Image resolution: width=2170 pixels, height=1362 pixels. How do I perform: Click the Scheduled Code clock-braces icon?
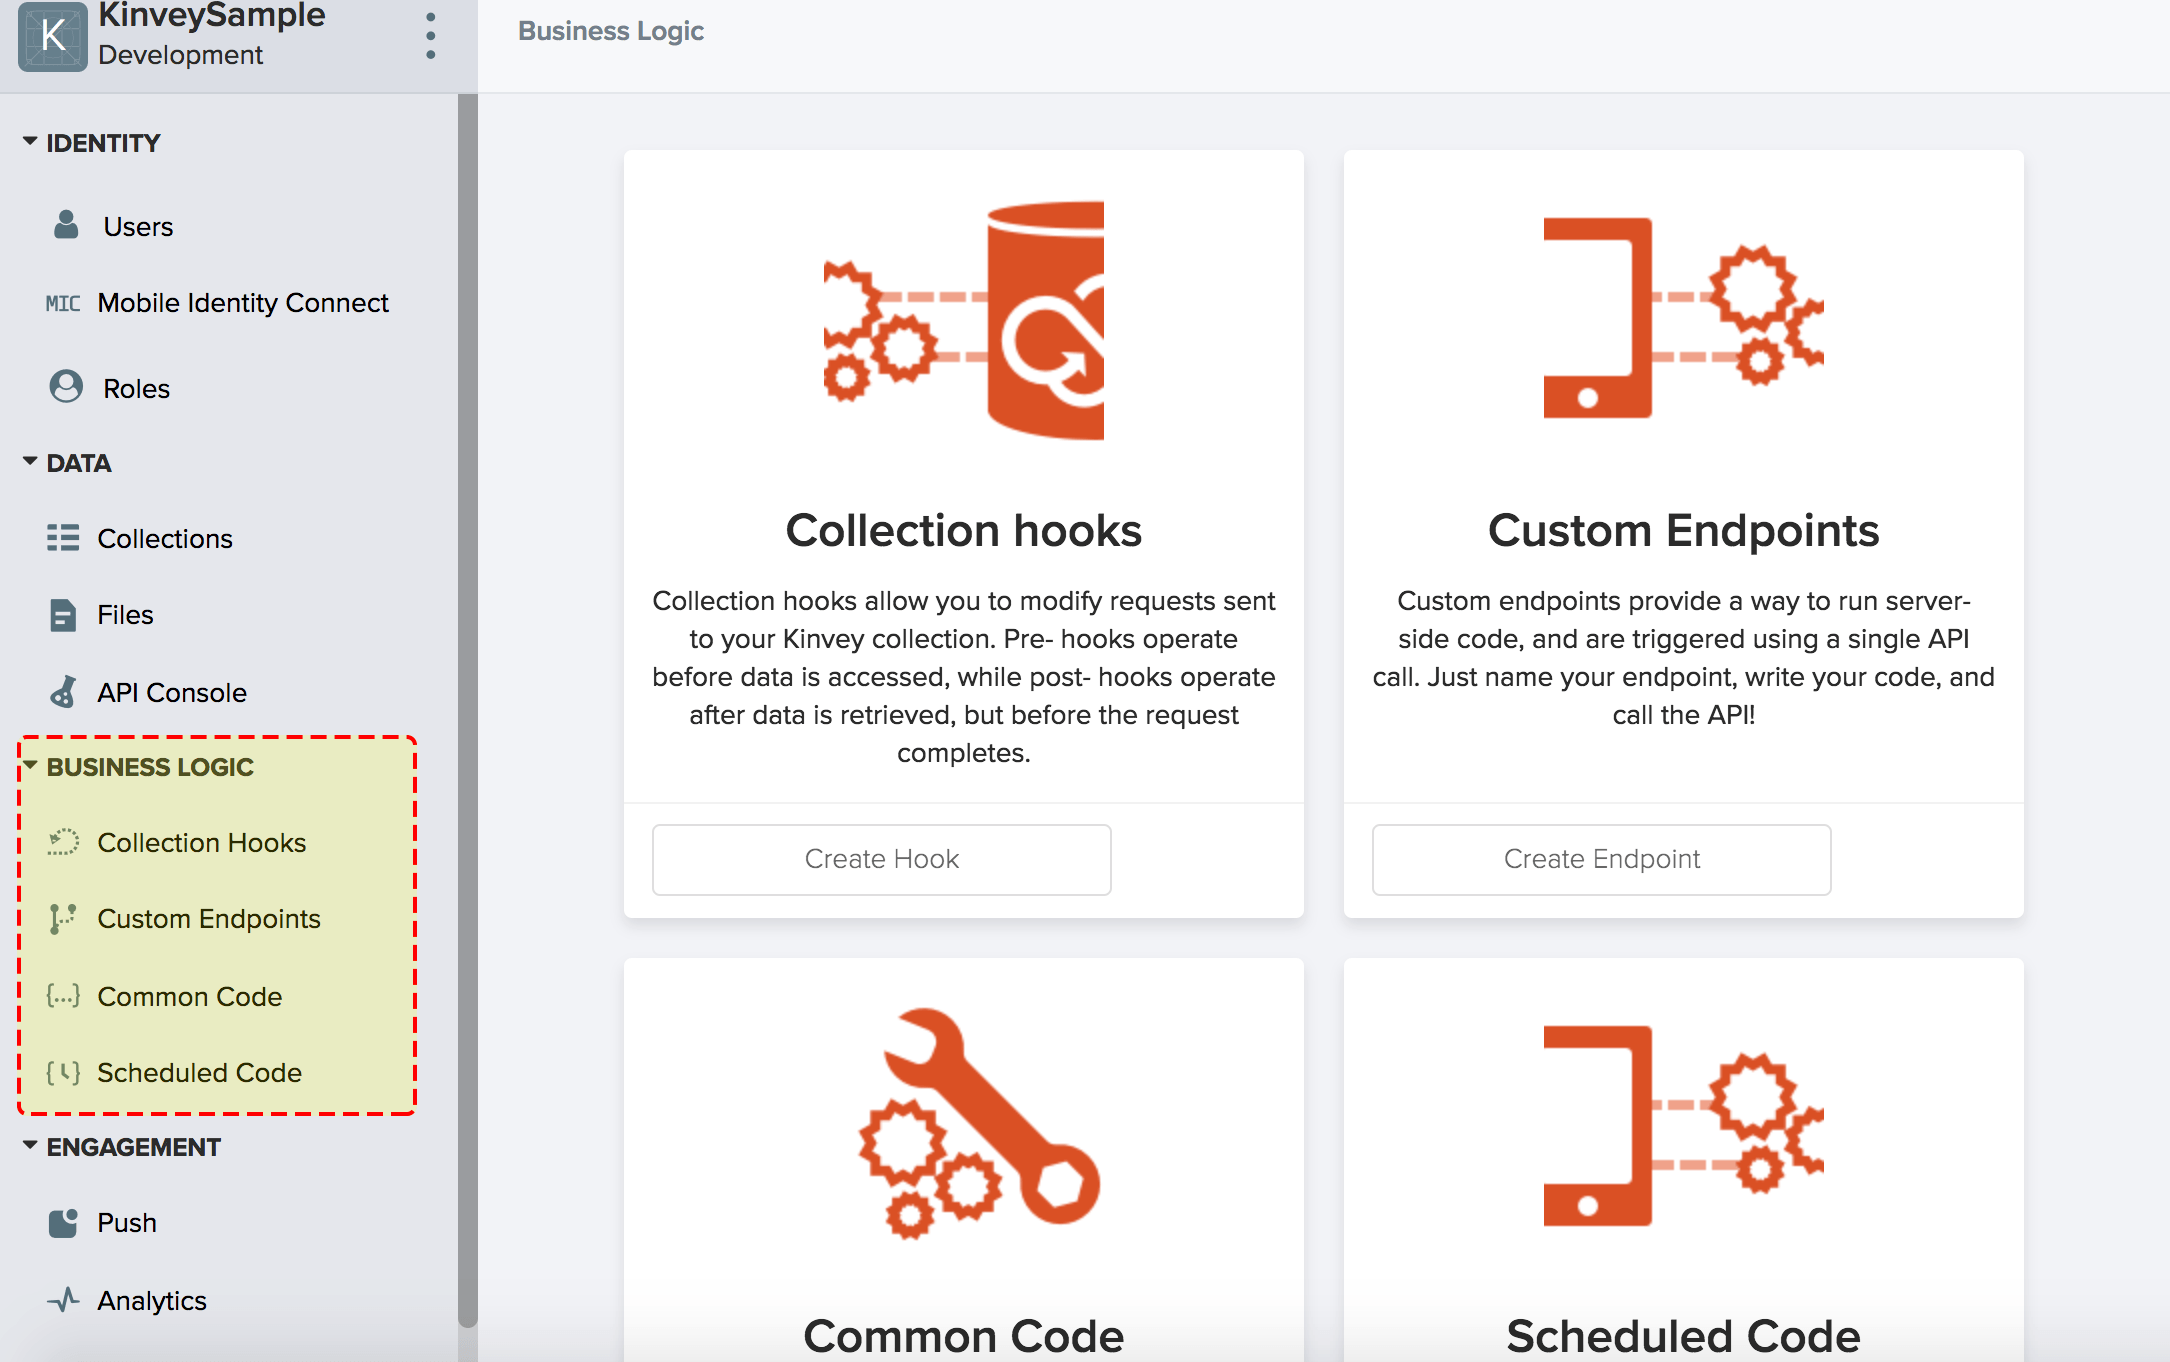[x=63, y=1073]
